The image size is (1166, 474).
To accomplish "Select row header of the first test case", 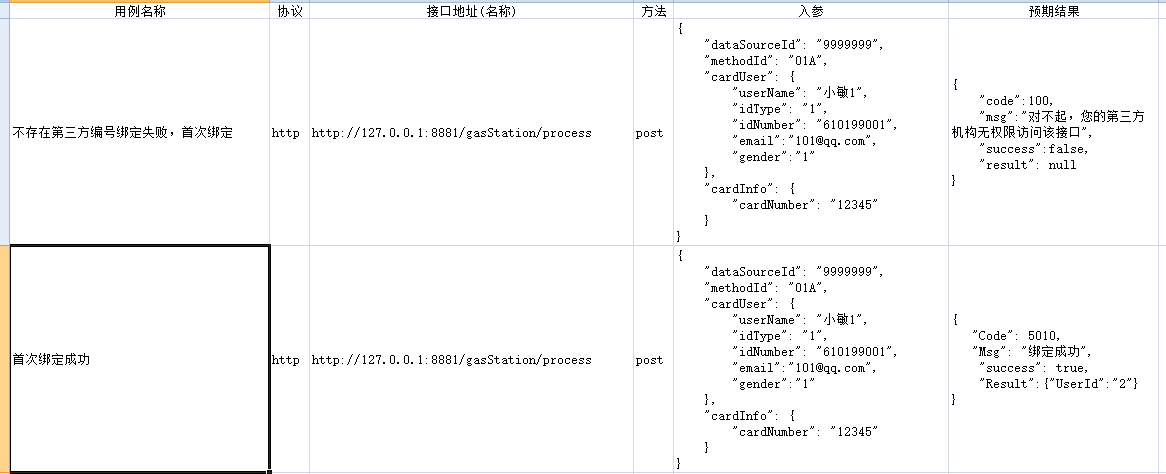I will point(4,132).
